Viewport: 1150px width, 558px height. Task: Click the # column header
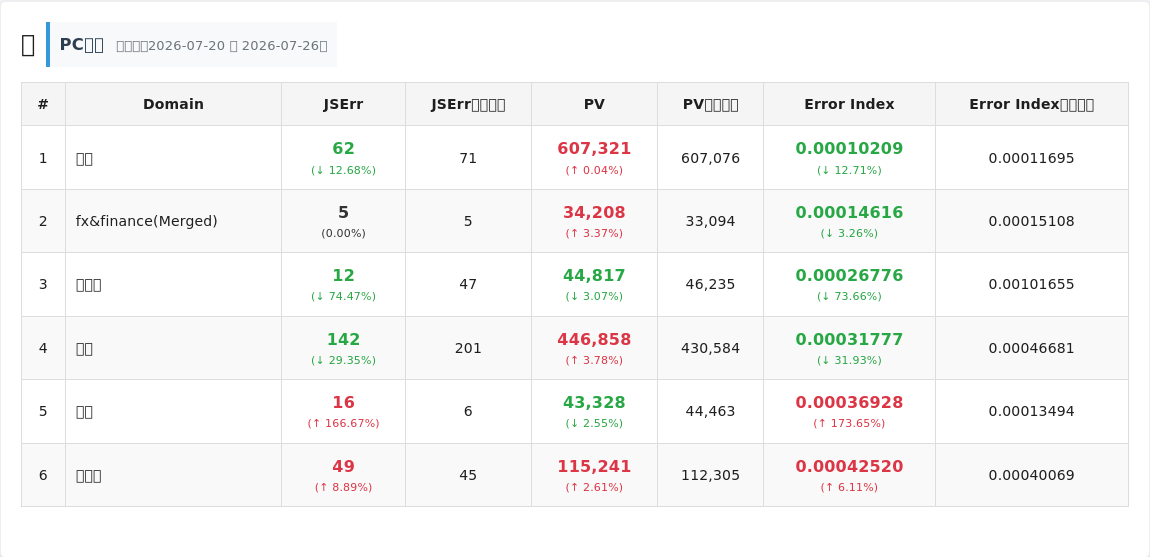[43, 104]
